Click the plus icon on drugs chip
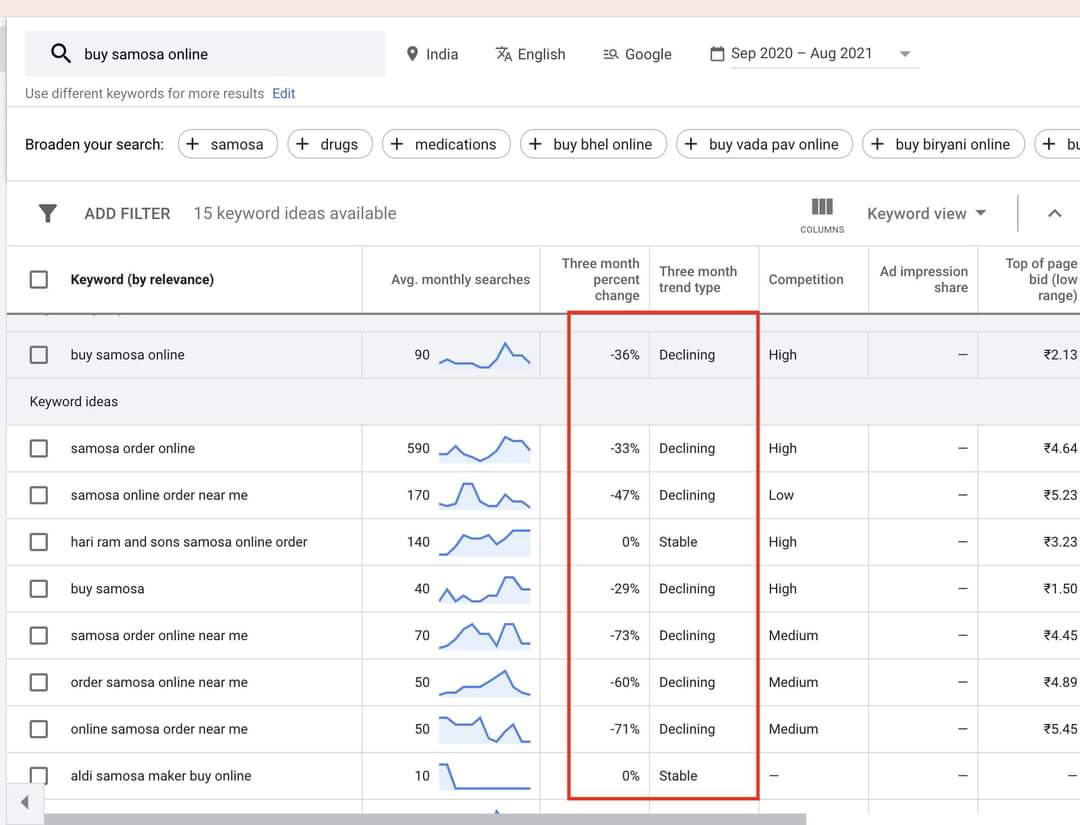This screenshot has height=825, width=1080. click(x=302, y=144)
